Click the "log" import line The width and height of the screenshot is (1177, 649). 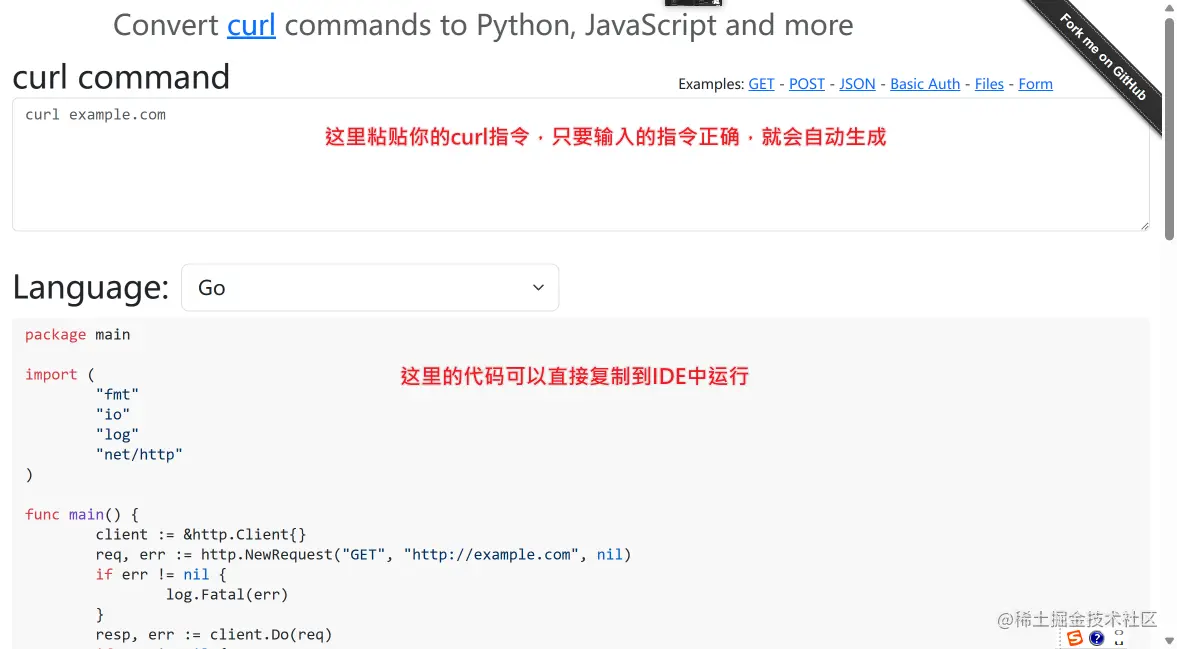click(x=117, y=434)
